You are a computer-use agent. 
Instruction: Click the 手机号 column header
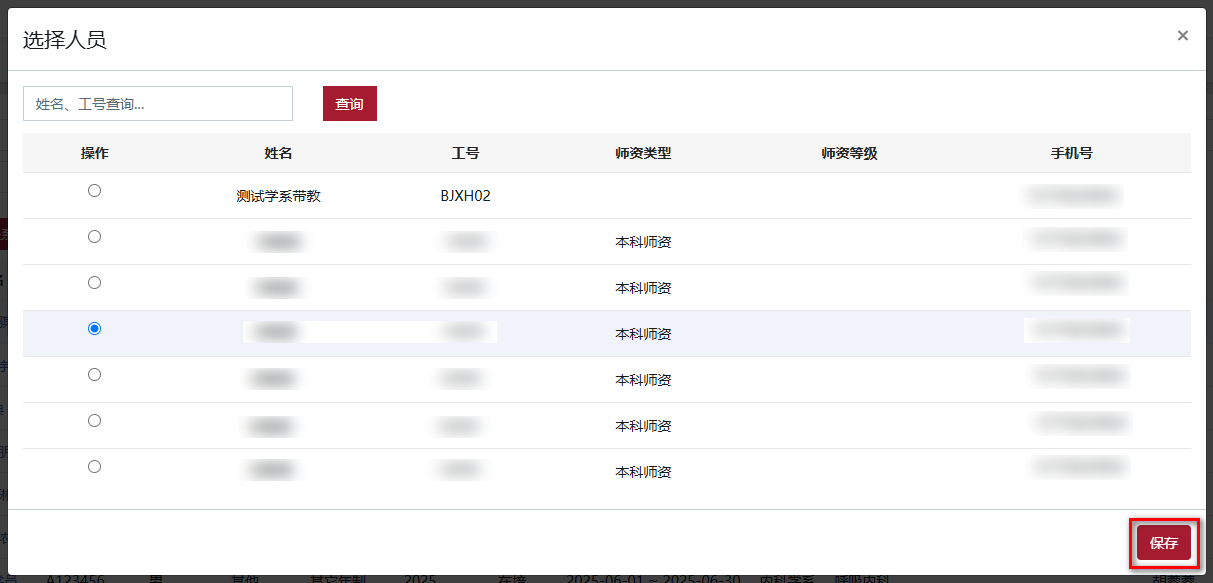click(x=1071, y=153)
